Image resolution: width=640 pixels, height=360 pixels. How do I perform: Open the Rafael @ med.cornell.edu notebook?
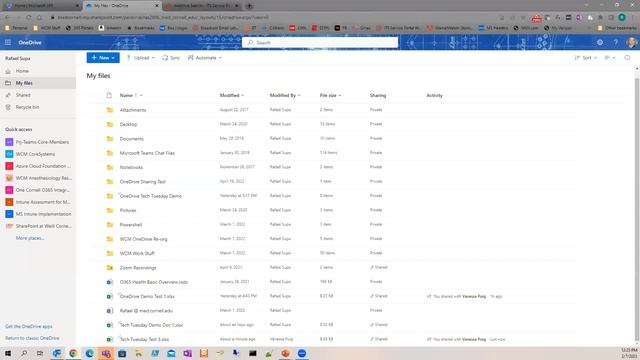146,311
